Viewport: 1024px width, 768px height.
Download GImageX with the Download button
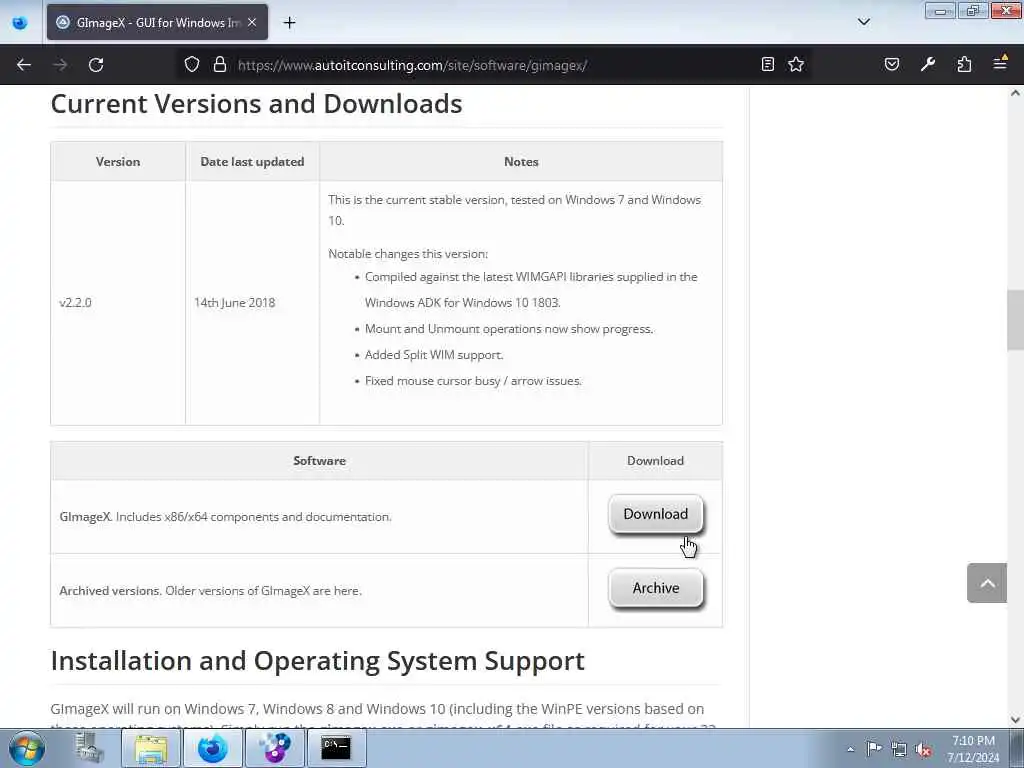tap(656, 515)
